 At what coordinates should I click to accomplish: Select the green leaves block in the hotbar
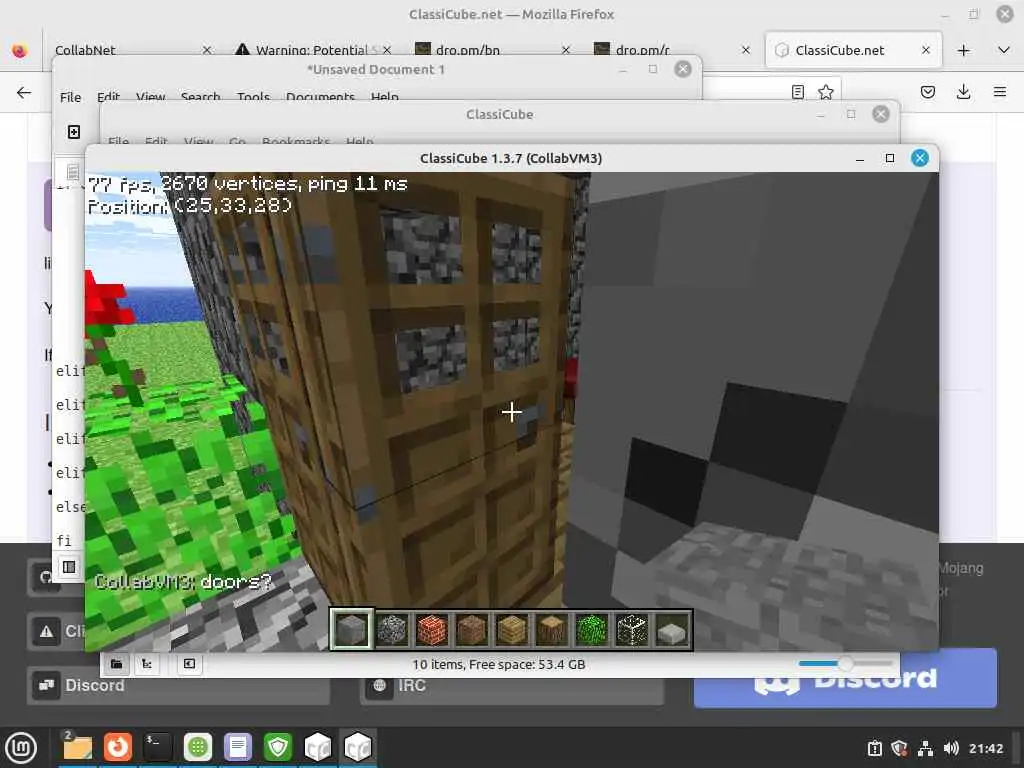click(592, 630)
